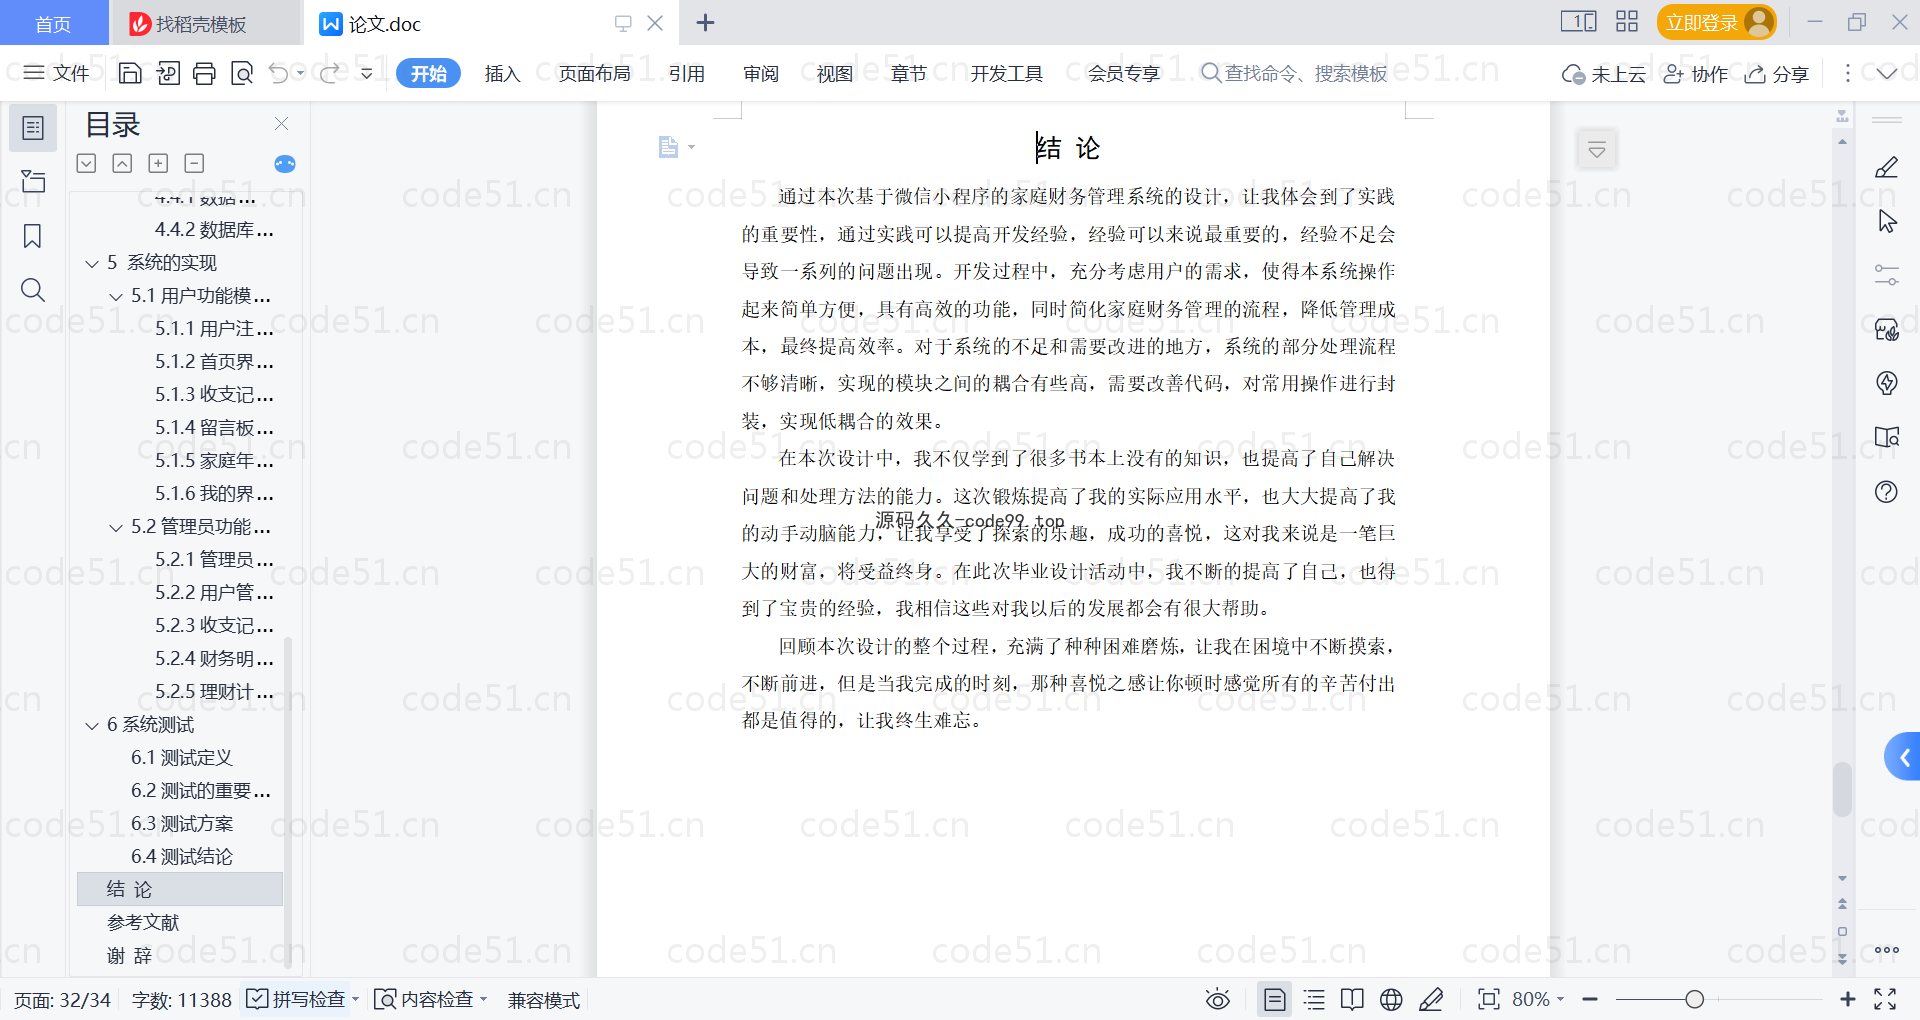
Task: Switch to the 审阅 ribbon tab
Action: [760, 73]
